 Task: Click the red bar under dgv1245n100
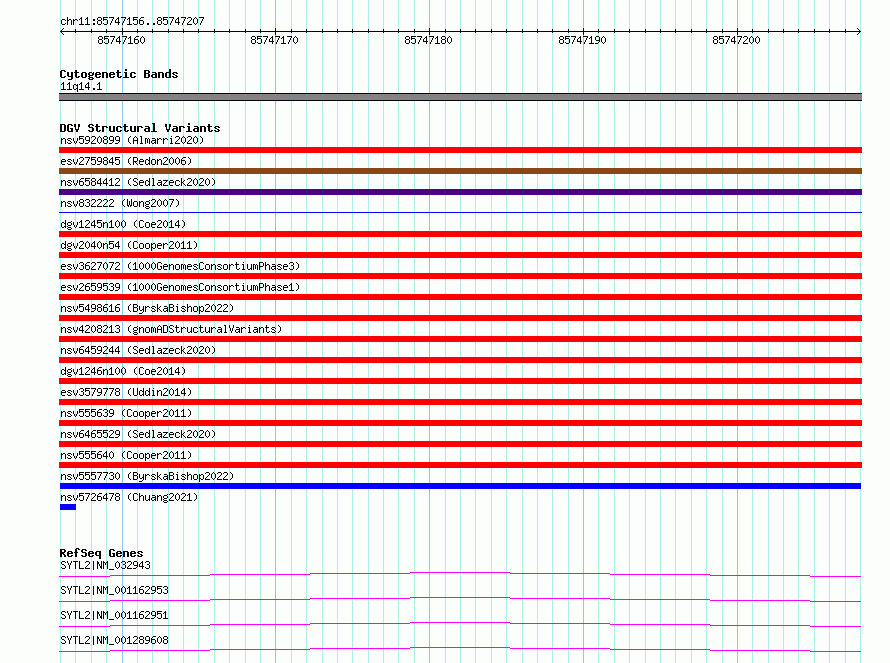(x=460, y=234)
